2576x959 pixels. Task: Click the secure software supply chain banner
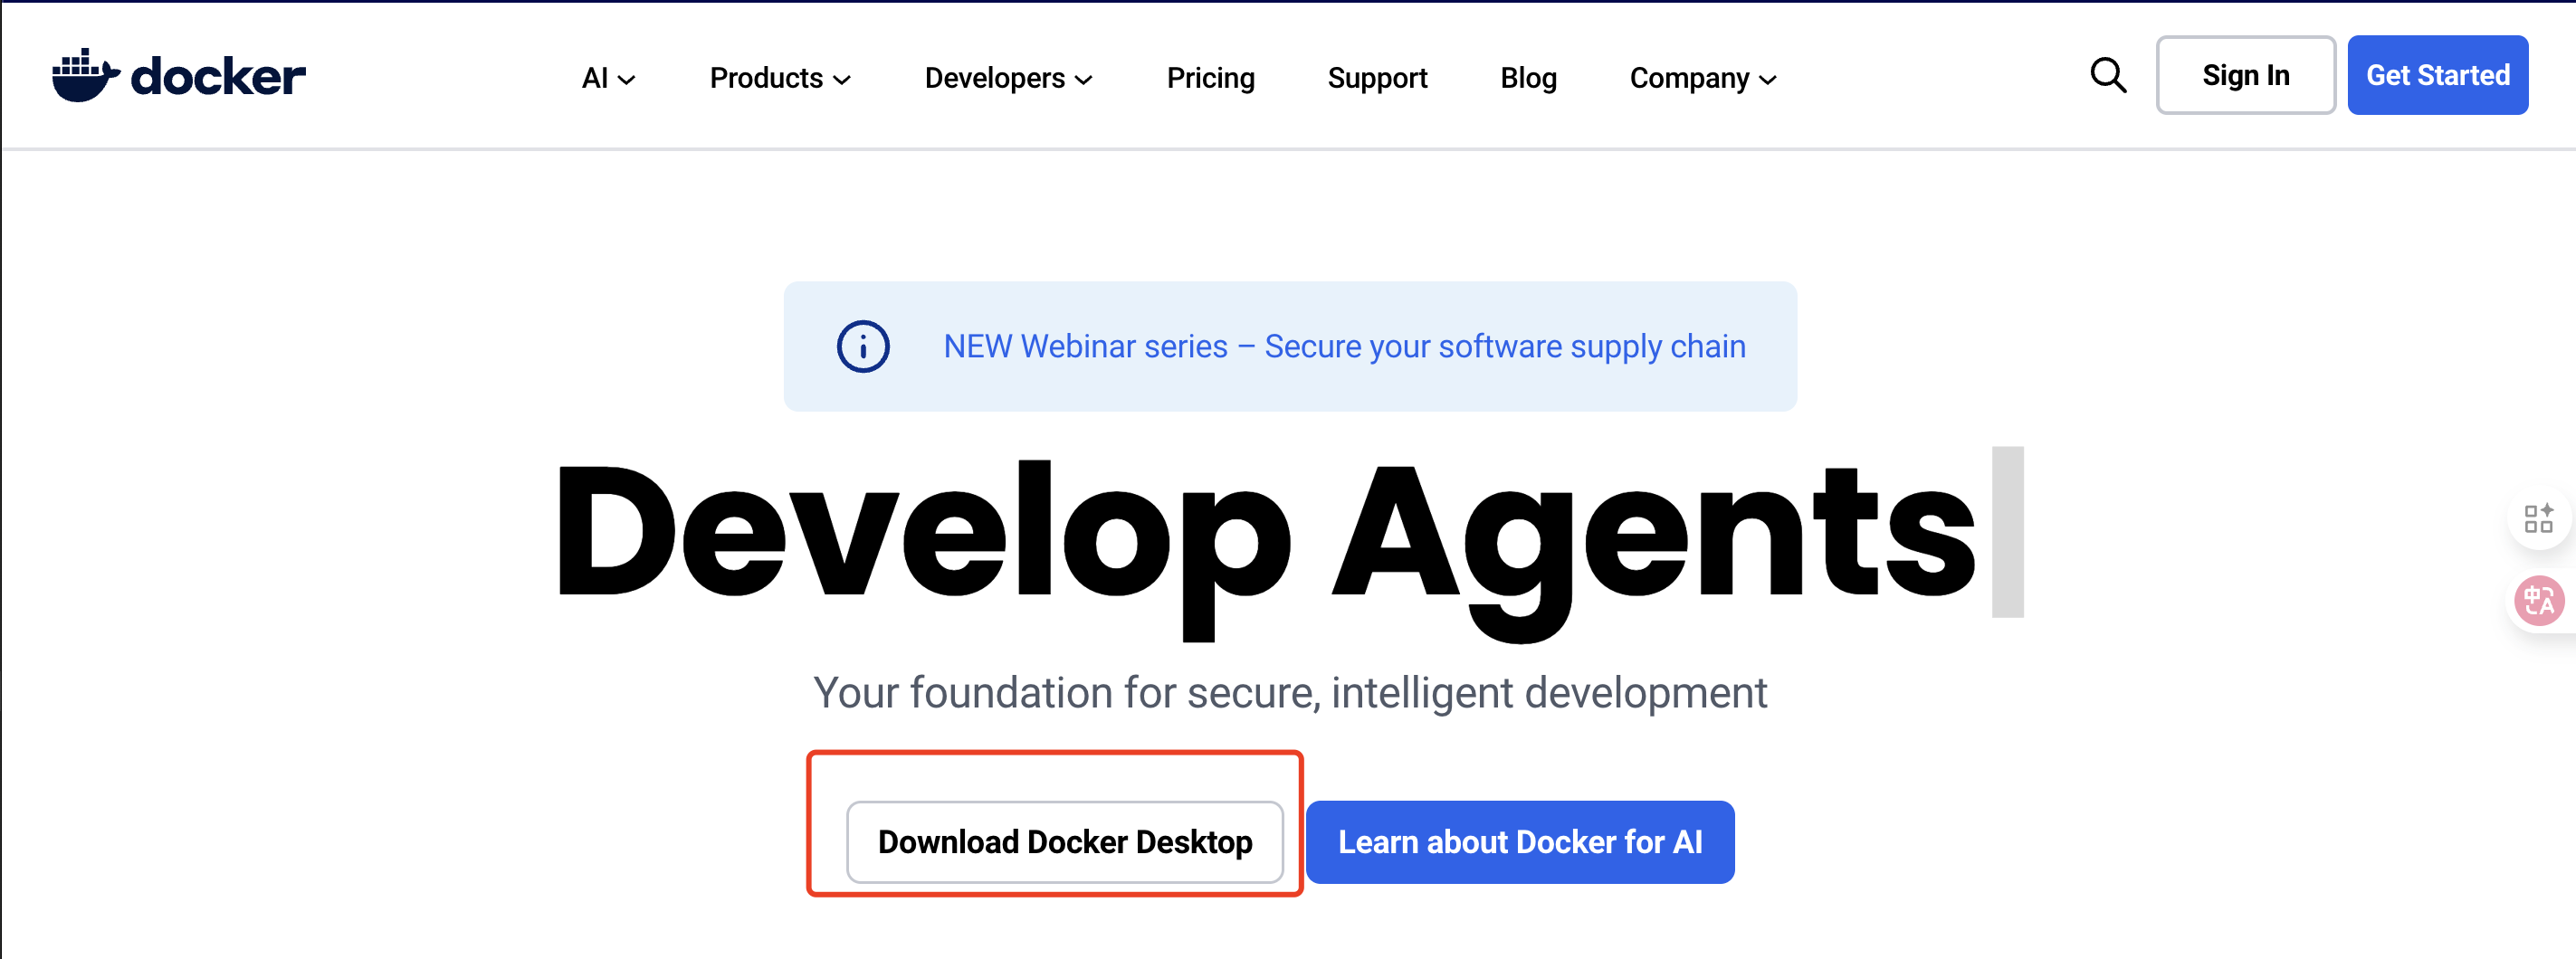pos(1290,346)
